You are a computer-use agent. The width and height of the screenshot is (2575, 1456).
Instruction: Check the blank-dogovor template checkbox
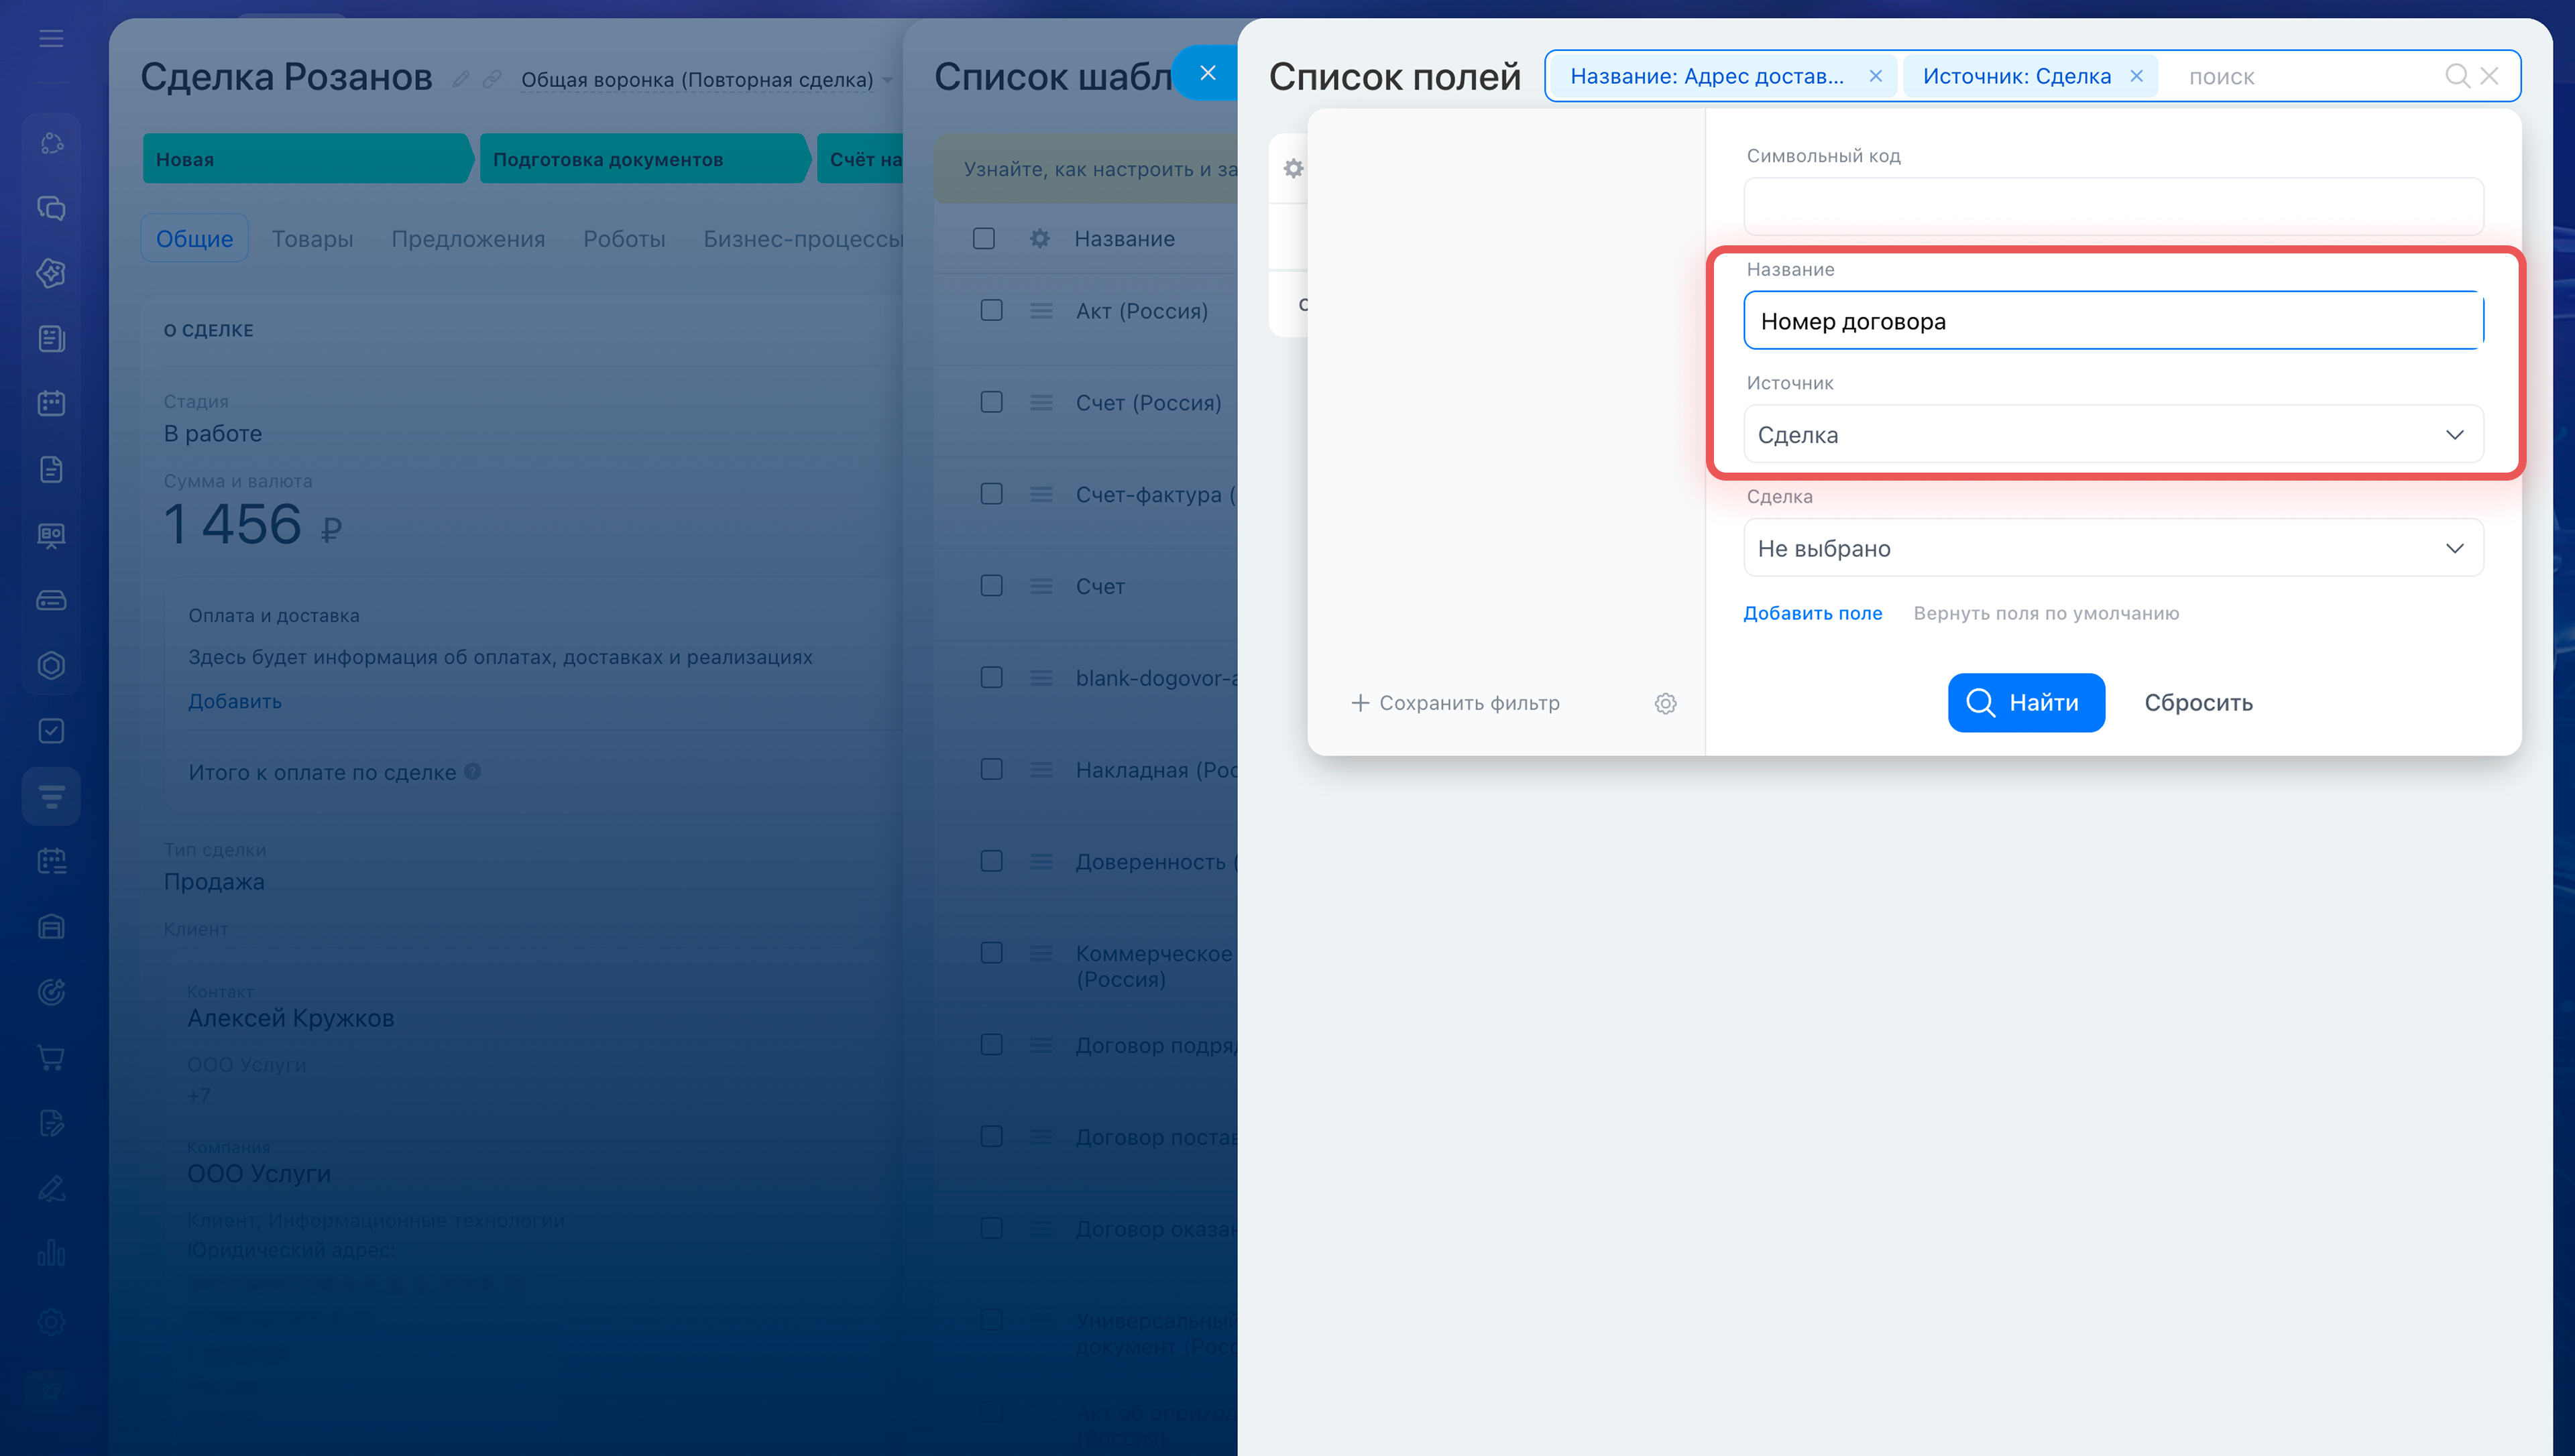click(x=992, y=677)
